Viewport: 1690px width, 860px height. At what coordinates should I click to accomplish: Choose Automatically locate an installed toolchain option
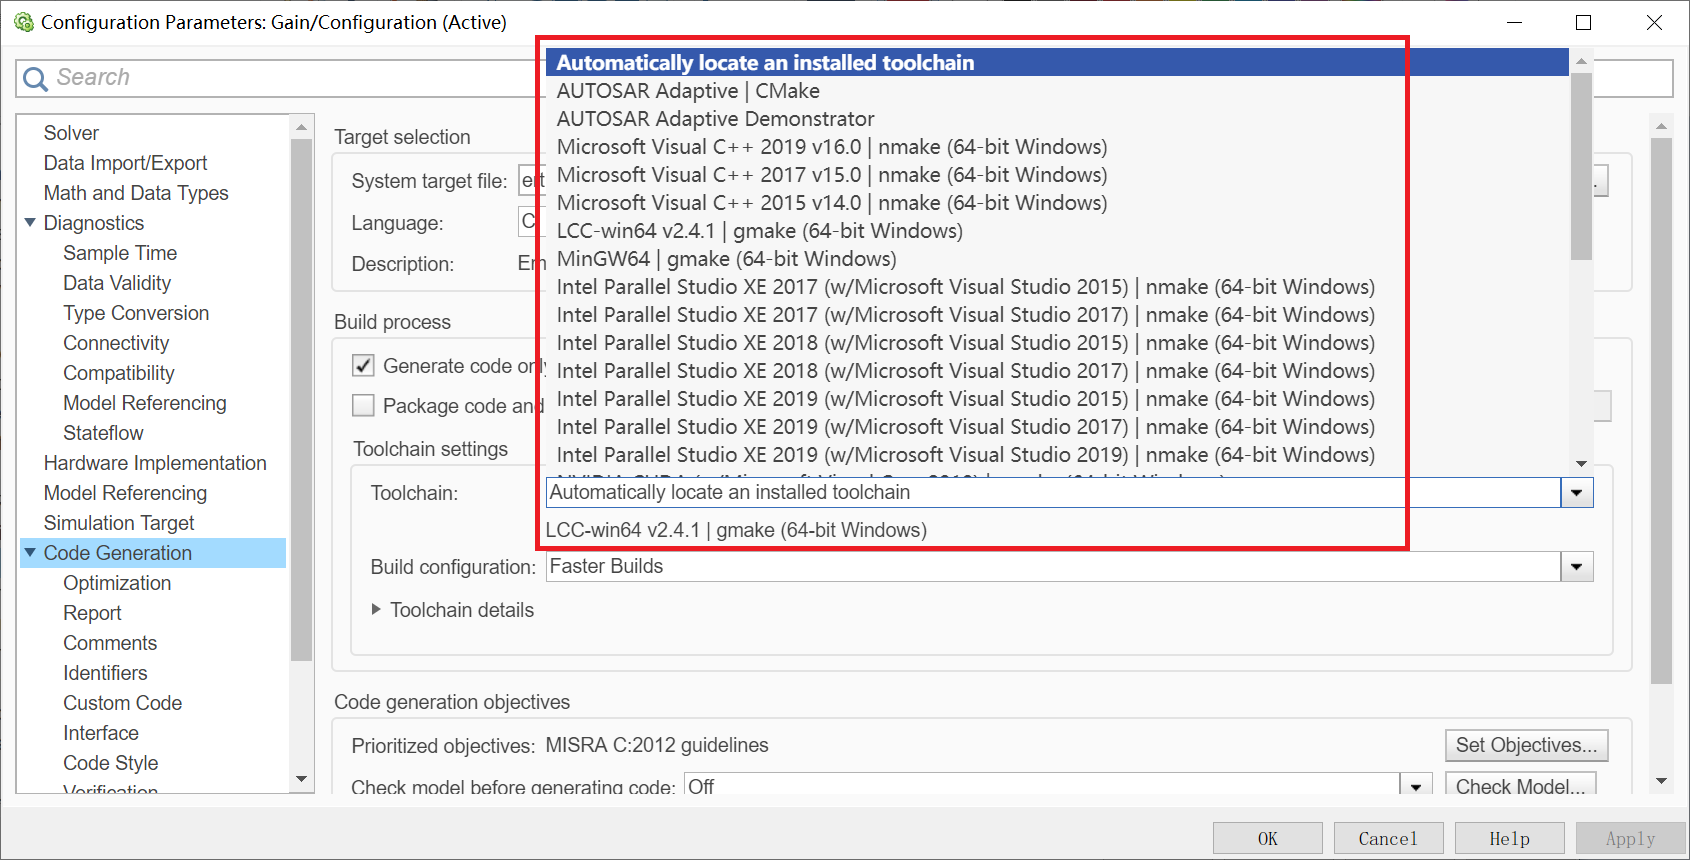pos(1057,62)
